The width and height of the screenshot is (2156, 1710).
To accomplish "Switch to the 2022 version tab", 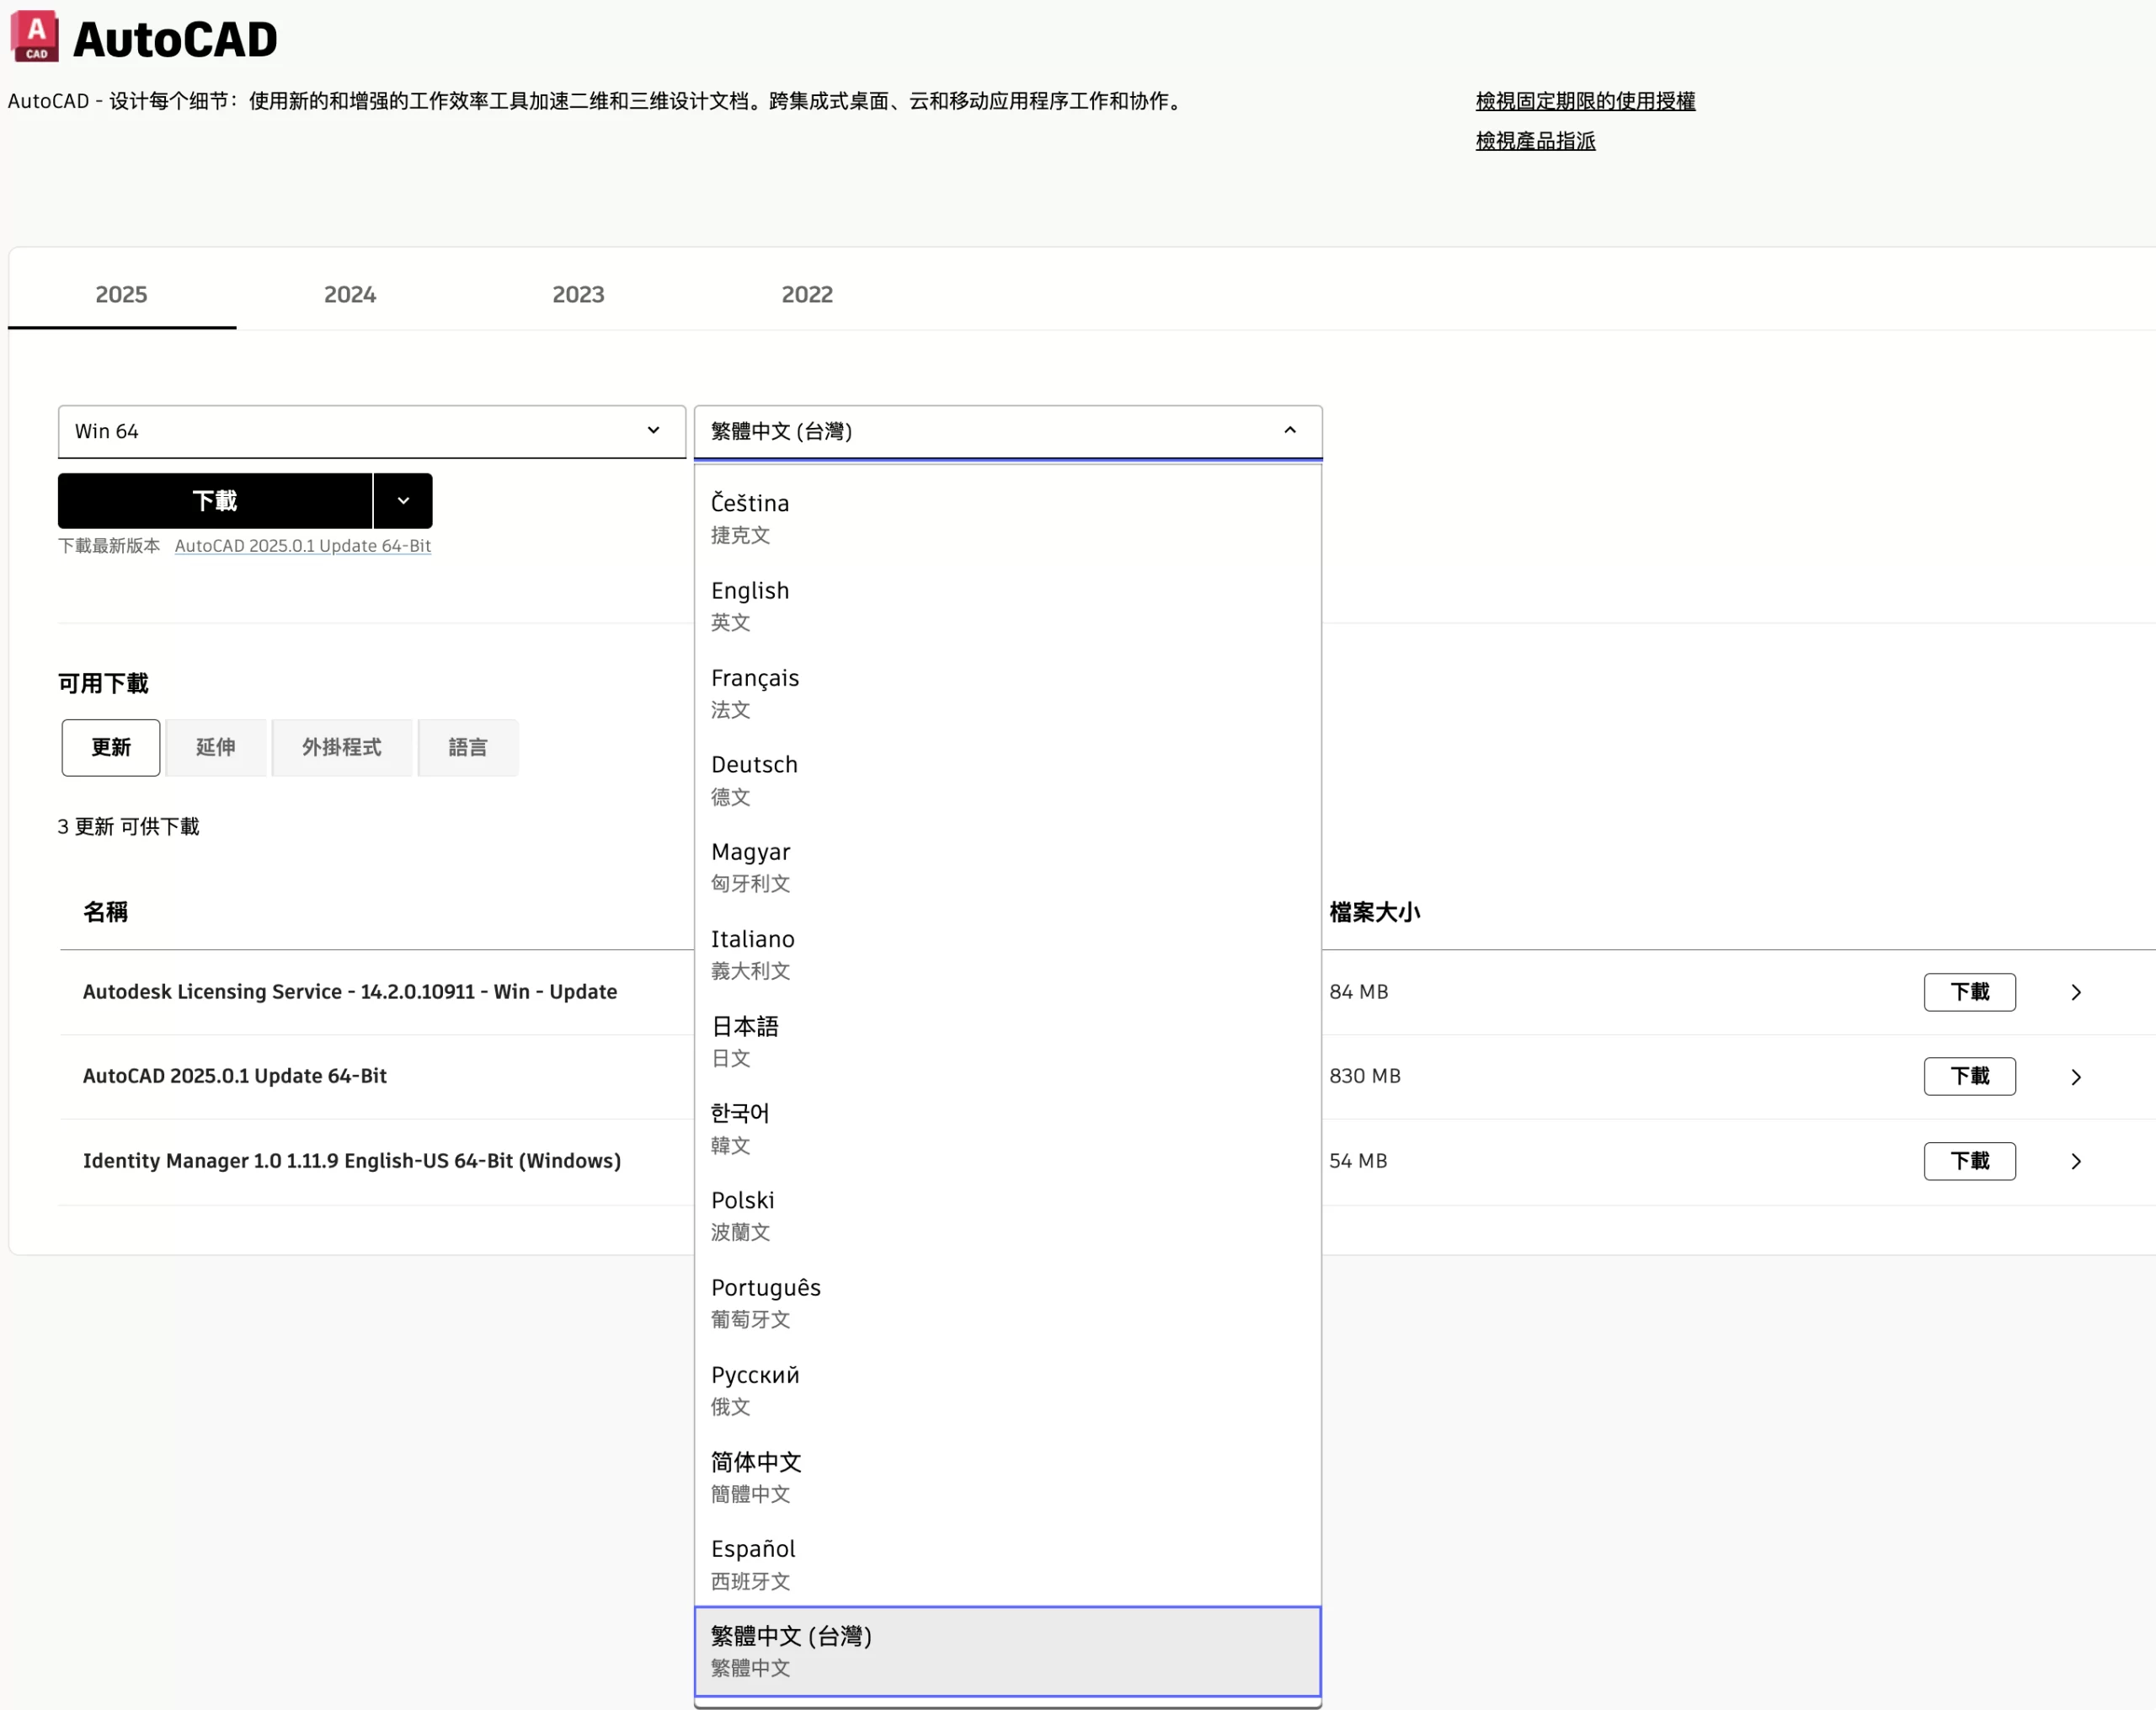I will [x=806, y=294].
